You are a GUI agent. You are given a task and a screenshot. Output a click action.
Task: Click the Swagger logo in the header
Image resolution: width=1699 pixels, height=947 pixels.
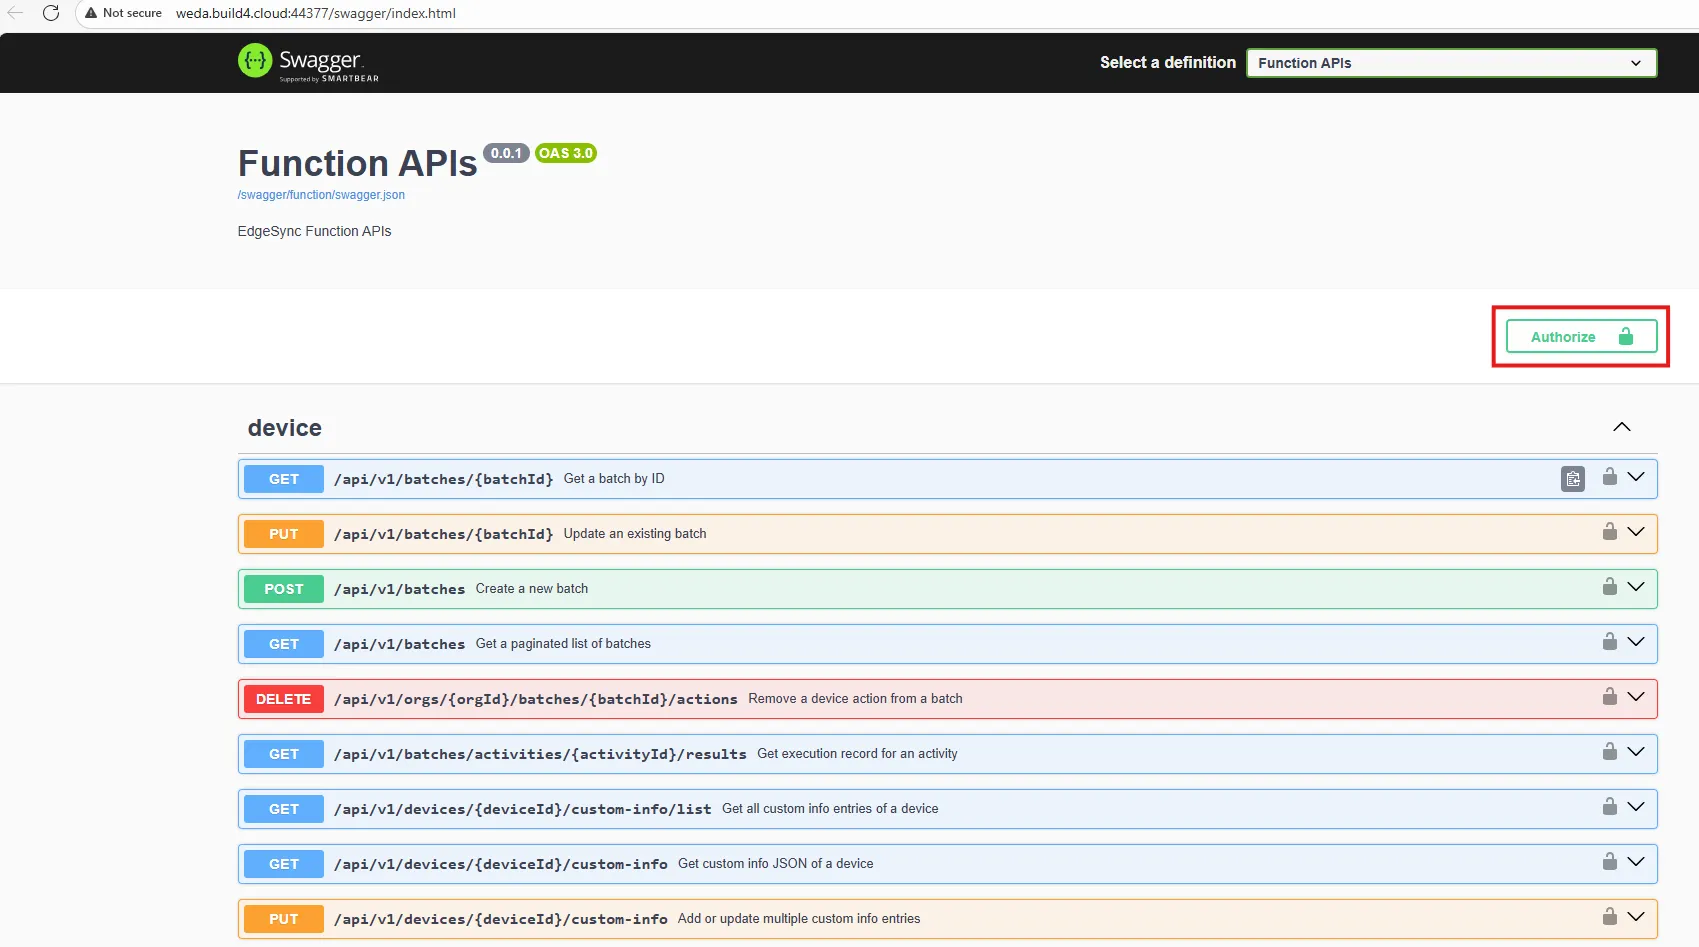[x=308, y=62]
